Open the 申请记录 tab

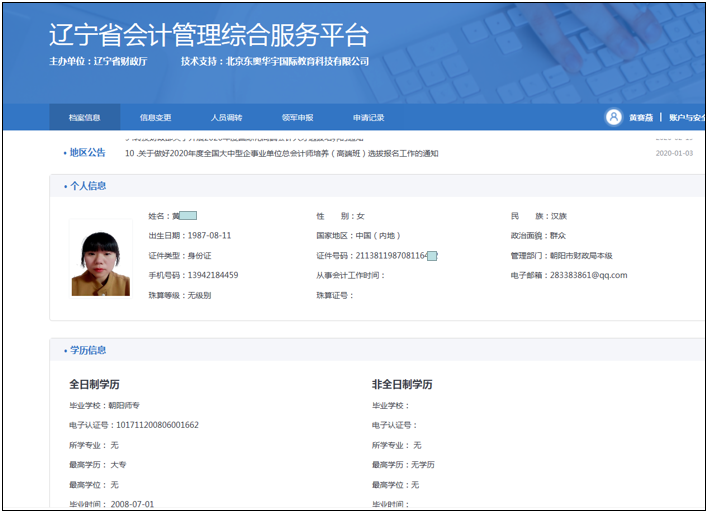[368, 118]
